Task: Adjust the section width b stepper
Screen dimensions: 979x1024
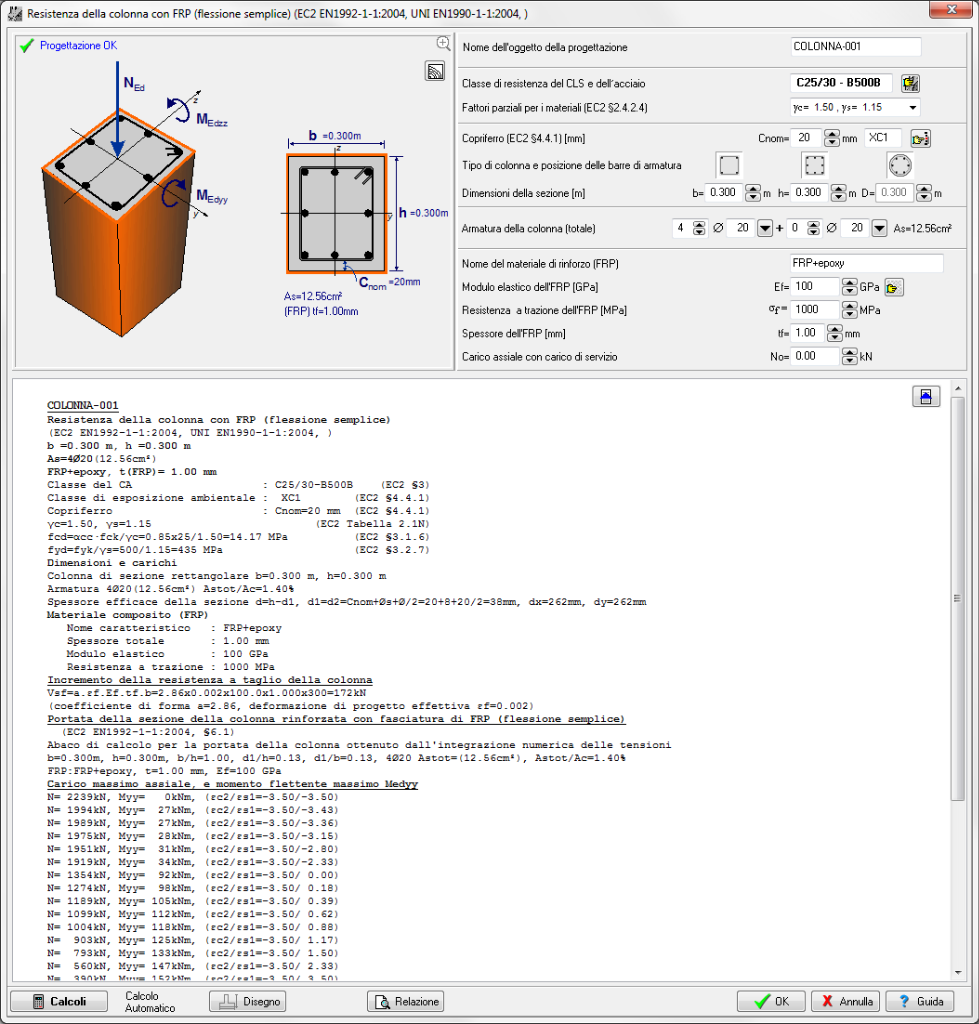Action: (x=752, y=193)
